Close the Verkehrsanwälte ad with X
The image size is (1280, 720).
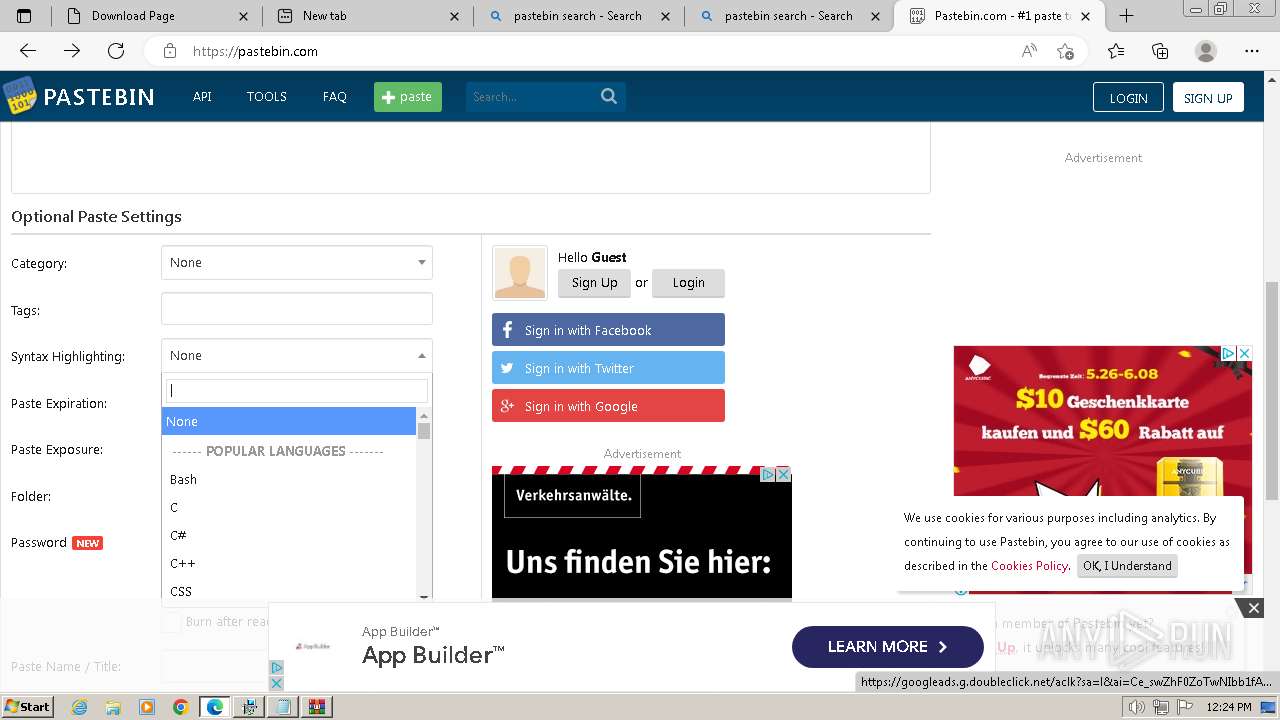pyautogui.click(x=784, y=474)
